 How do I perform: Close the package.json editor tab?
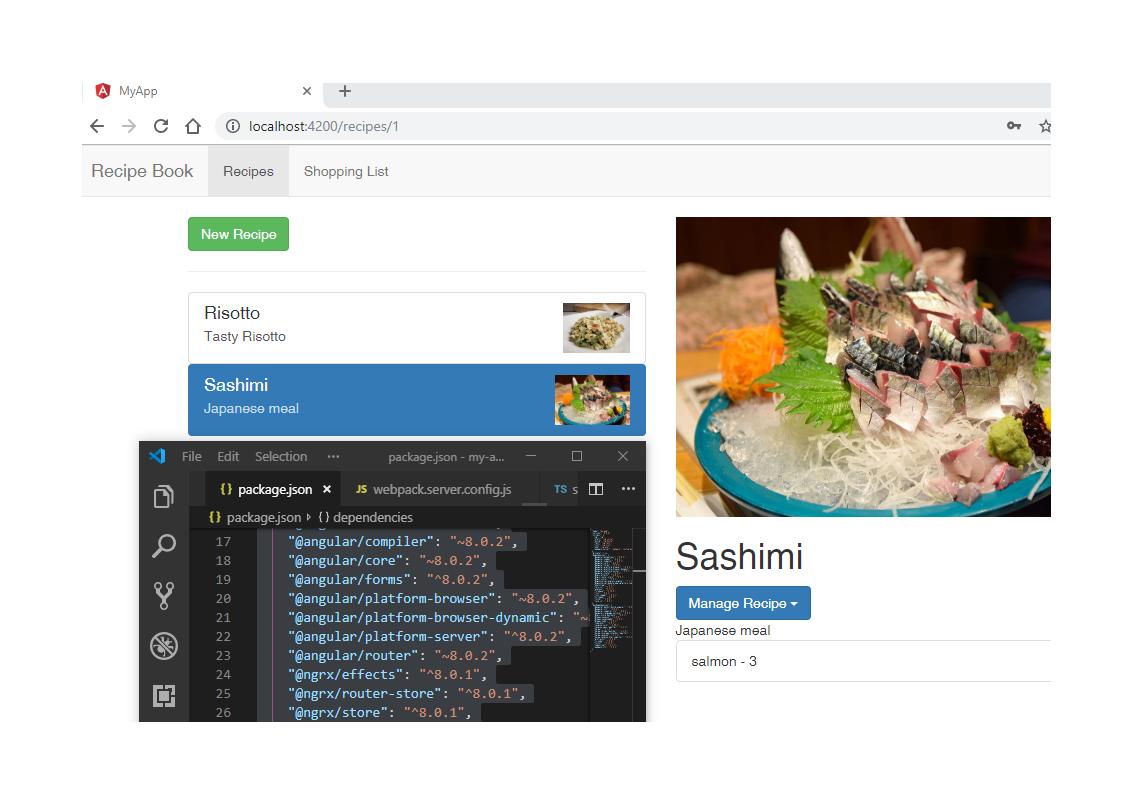coord(326,490)
